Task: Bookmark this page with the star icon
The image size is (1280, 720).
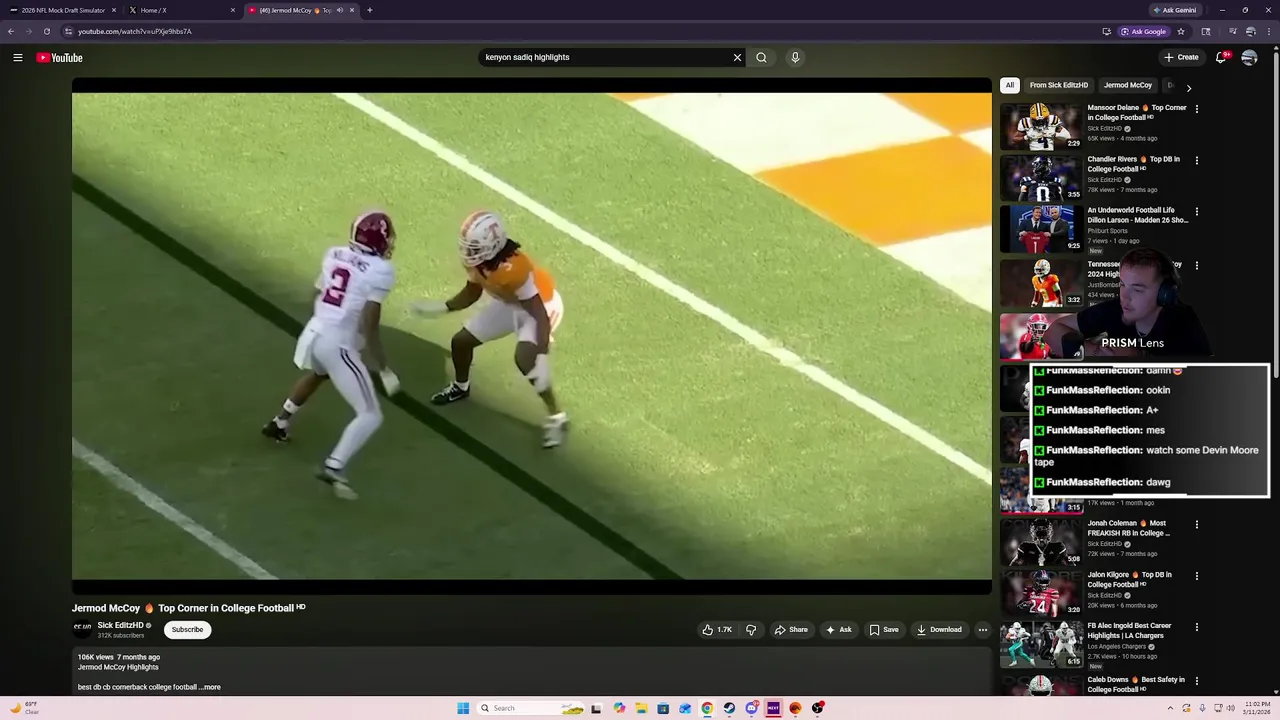Action: (1181, 31)
